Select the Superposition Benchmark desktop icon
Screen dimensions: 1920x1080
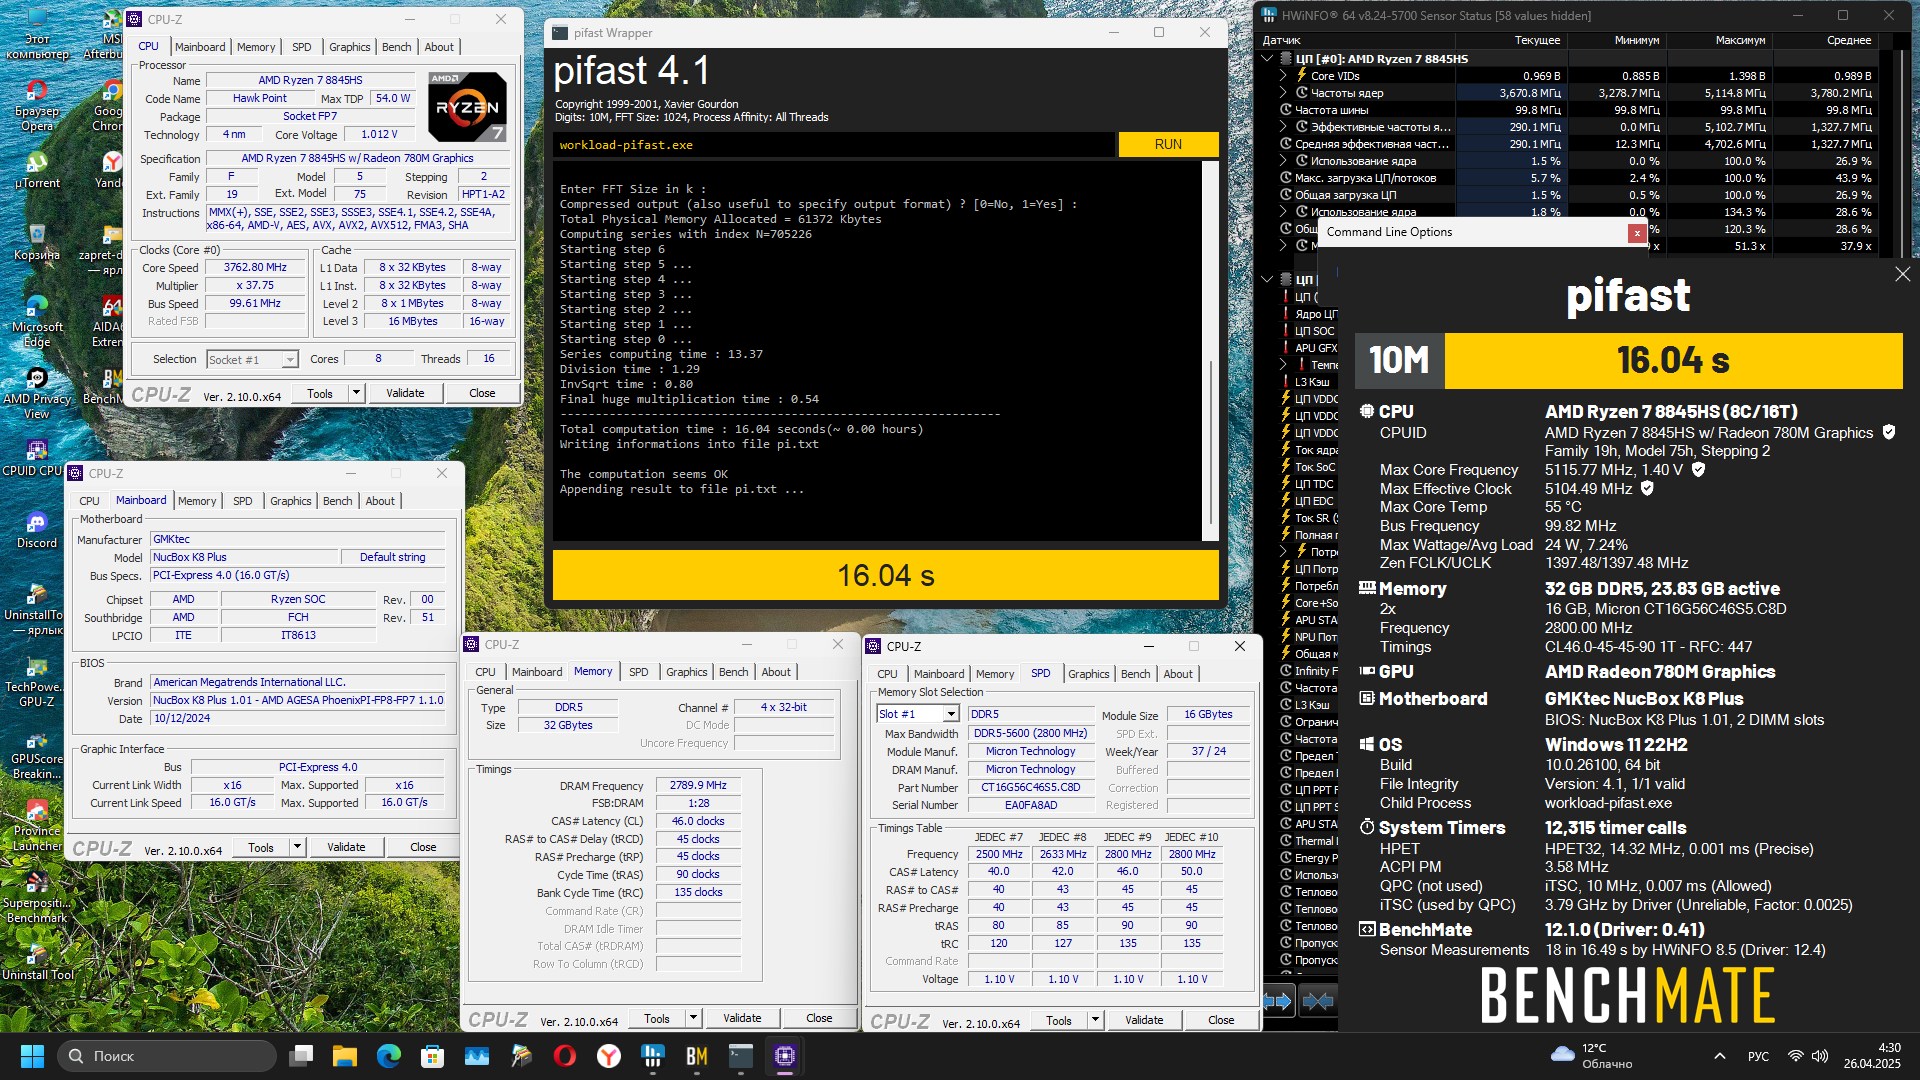[37, 898]
